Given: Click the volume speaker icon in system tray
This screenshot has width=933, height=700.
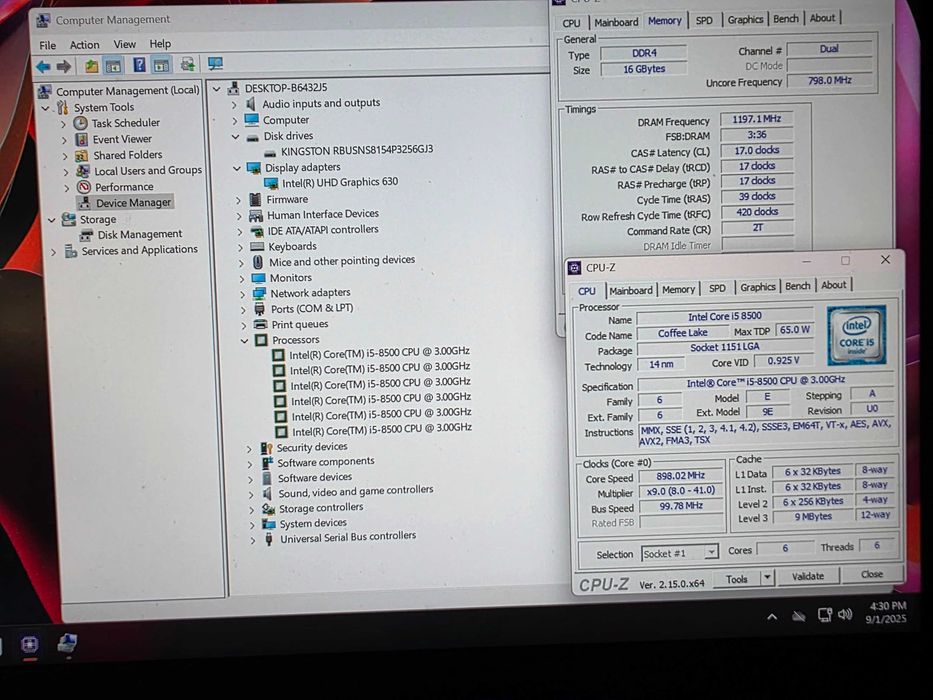Looking at the screenshot, I should click(x=845, y=614).
